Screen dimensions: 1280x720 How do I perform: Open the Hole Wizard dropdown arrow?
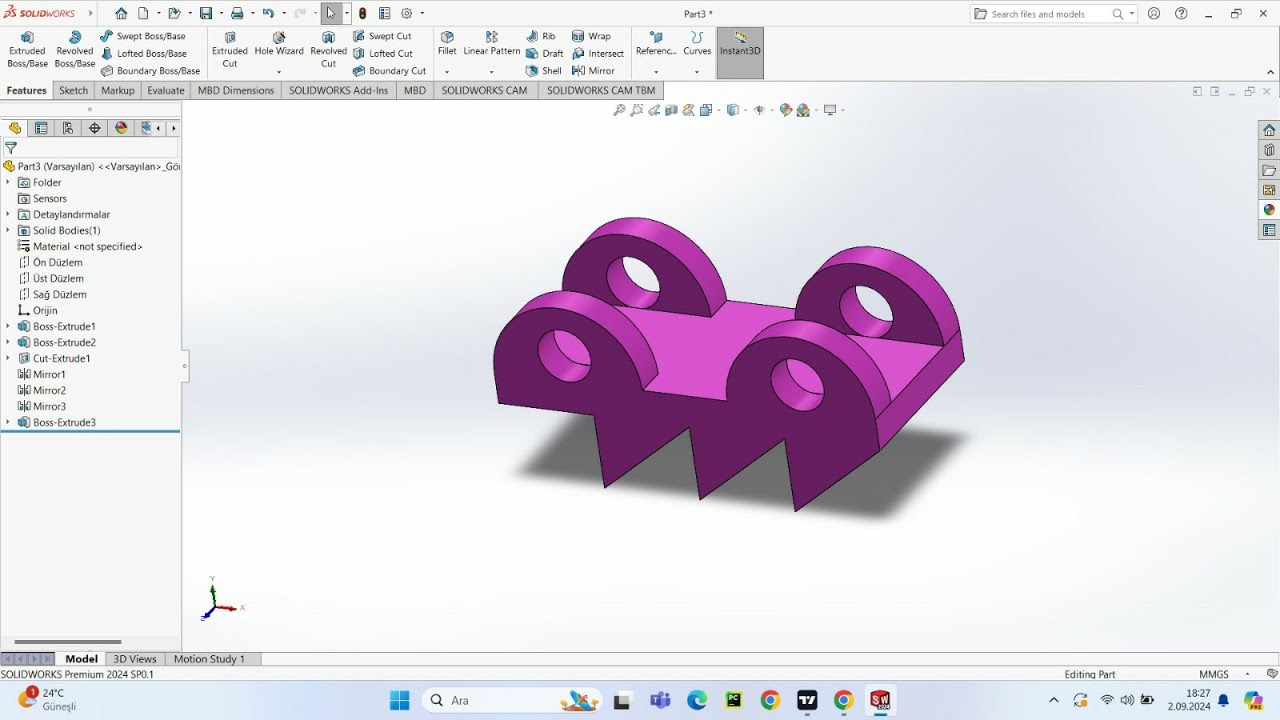[279, 72]
